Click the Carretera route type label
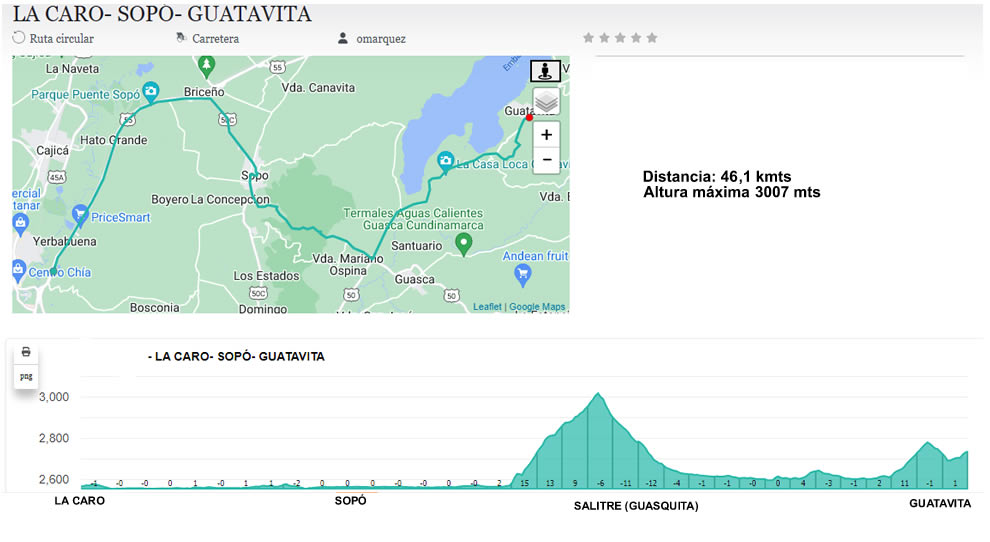 pyautogui.click(x=215, y=39)
